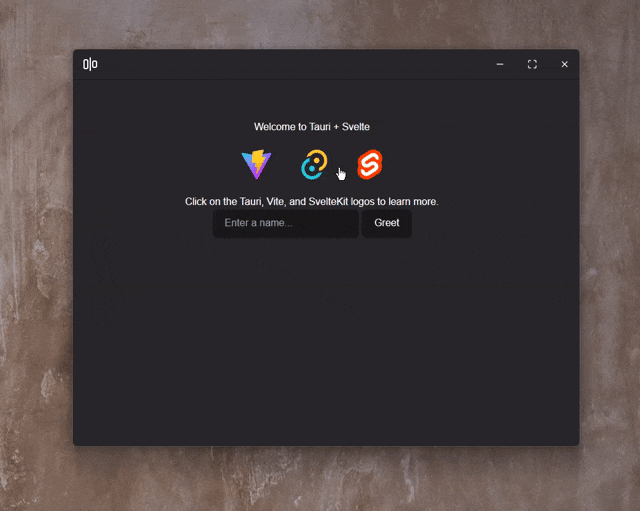Viewport: 640px width, 511px height.
Task: Click 'Welcome to Tauri + Svelte' heading
Action: (312, 127)
